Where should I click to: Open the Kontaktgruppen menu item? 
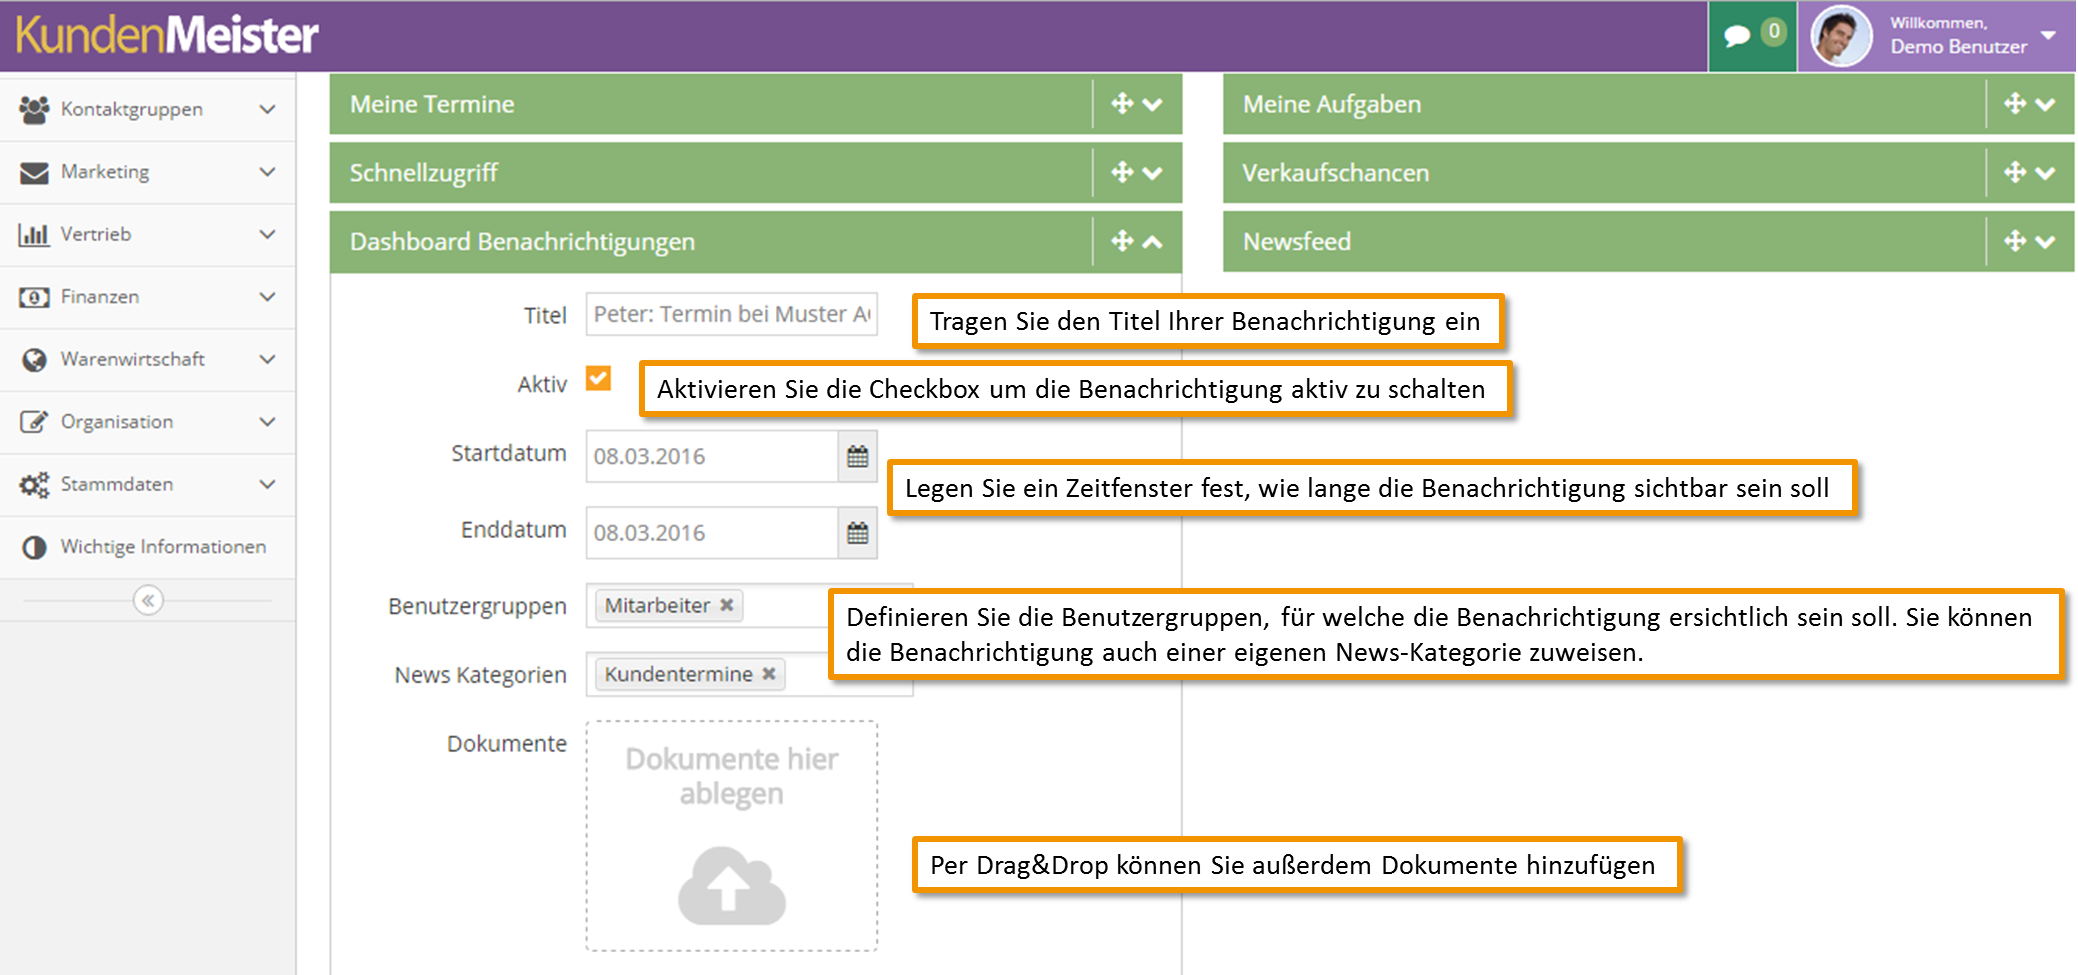click(148, 109)
